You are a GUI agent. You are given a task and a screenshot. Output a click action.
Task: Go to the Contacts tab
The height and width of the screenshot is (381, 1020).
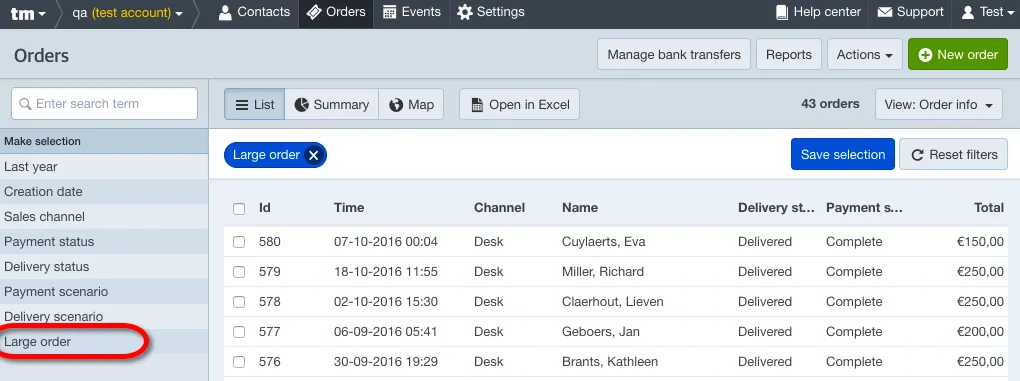(254, 12)
